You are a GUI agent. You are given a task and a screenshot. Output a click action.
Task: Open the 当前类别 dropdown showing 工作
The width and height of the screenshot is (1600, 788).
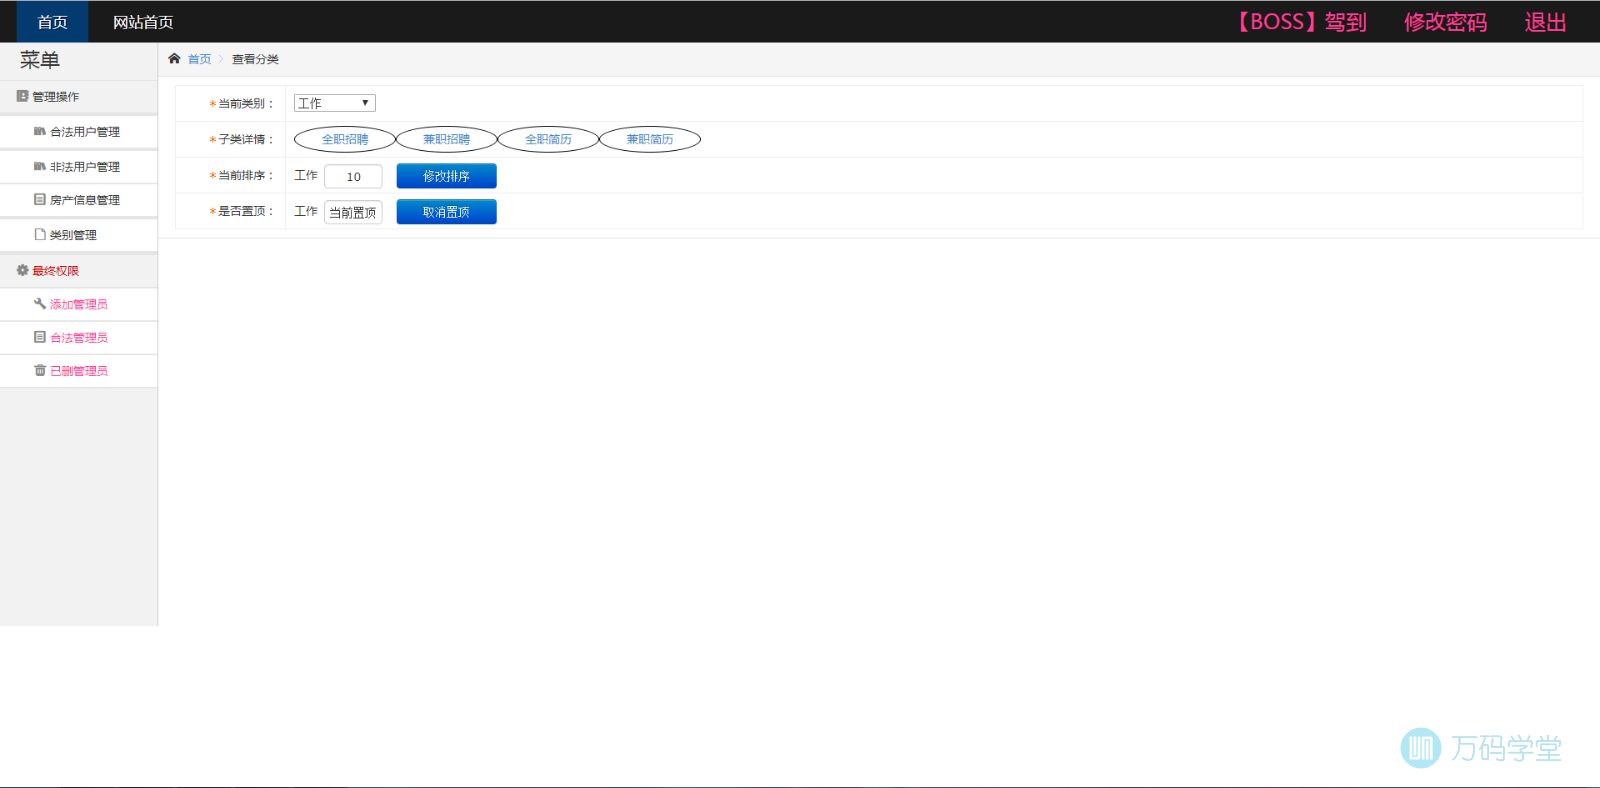click(x=334, y=103)
